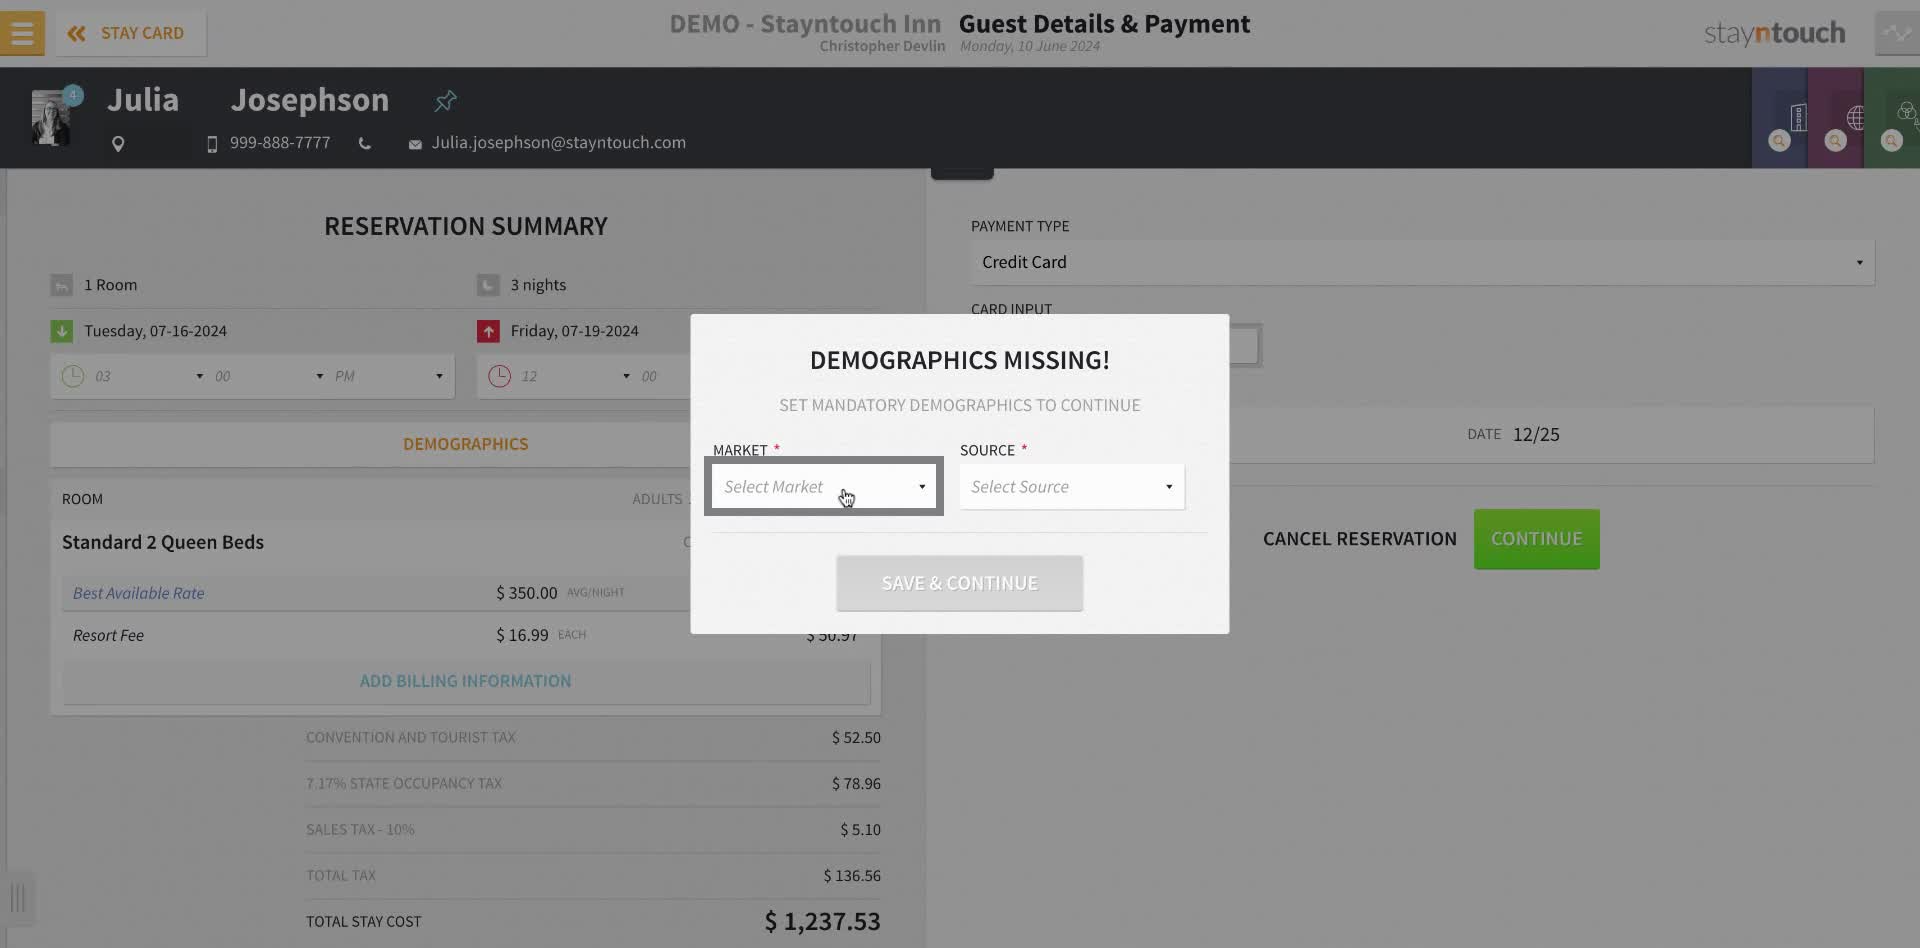The width and height of the screenshot is (1920, 948).
Task: Click the Resort Fee row label
Action: coord(108,636)
